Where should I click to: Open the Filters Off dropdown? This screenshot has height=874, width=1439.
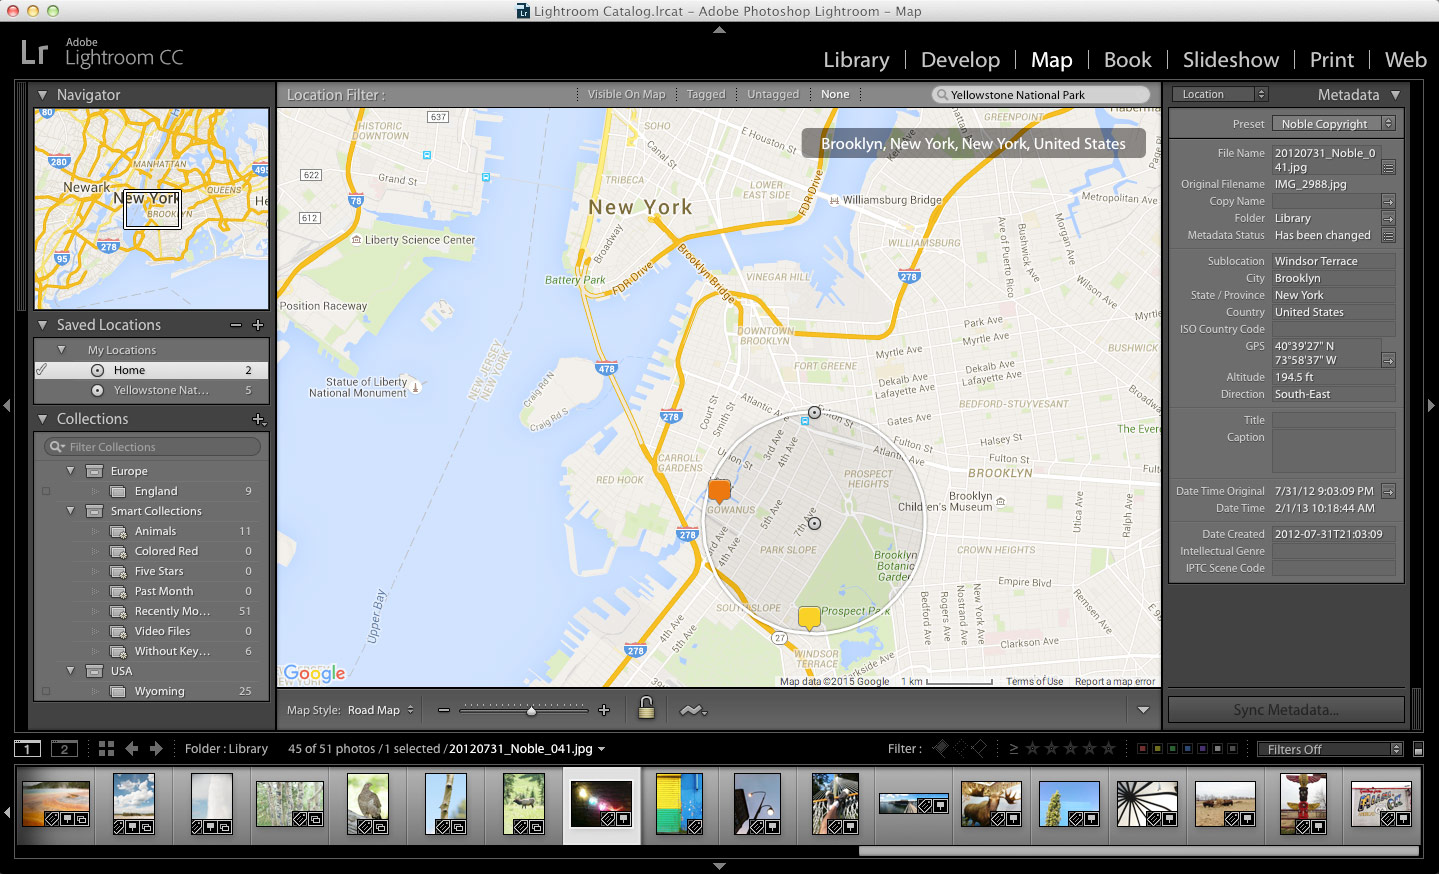click(x=1335, y=749)
